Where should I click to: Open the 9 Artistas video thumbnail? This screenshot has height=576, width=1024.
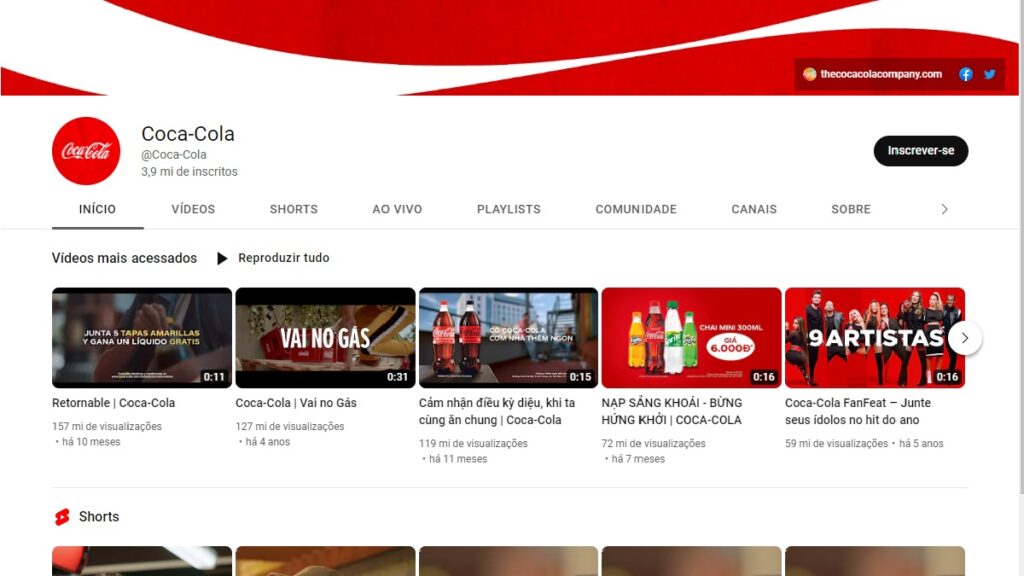pyautogui.click(x=874, y=338)
